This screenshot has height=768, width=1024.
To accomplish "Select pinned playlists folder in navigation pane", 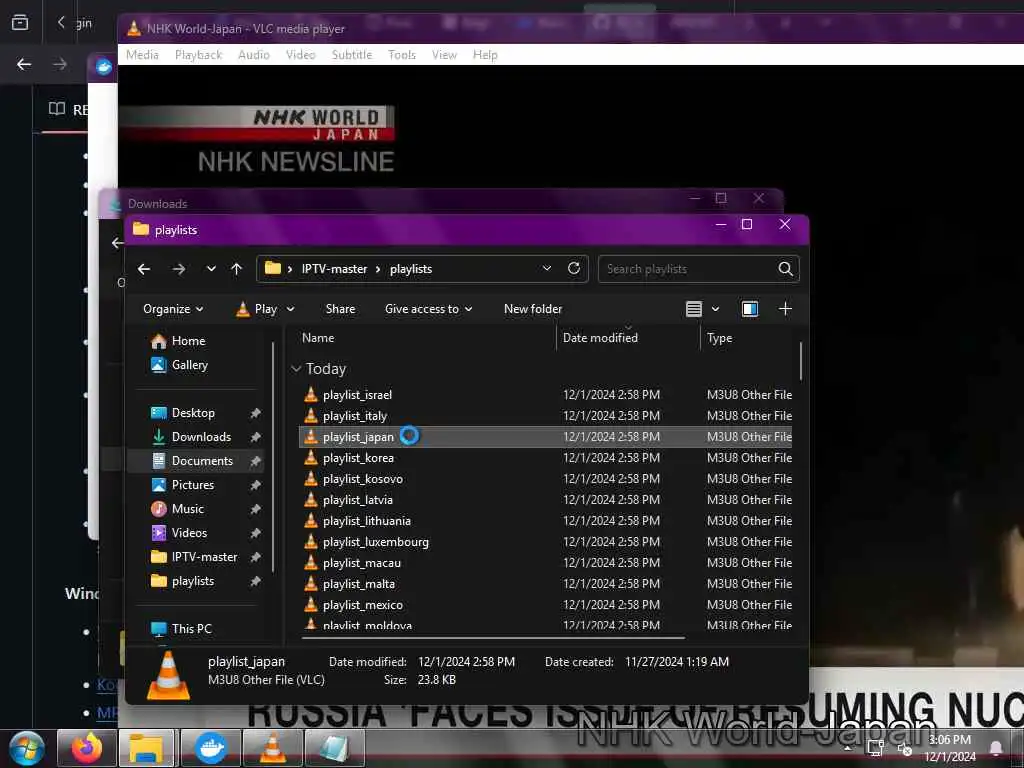I will pyautogui.click(x=182, y=581).
